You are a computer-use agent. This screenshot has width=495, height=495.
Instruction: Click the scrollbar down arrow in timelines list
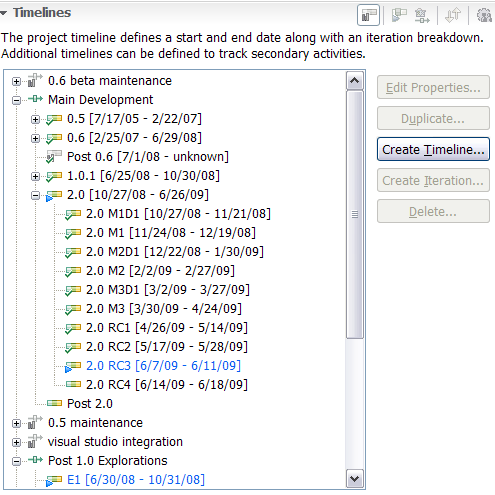(354, 479)
